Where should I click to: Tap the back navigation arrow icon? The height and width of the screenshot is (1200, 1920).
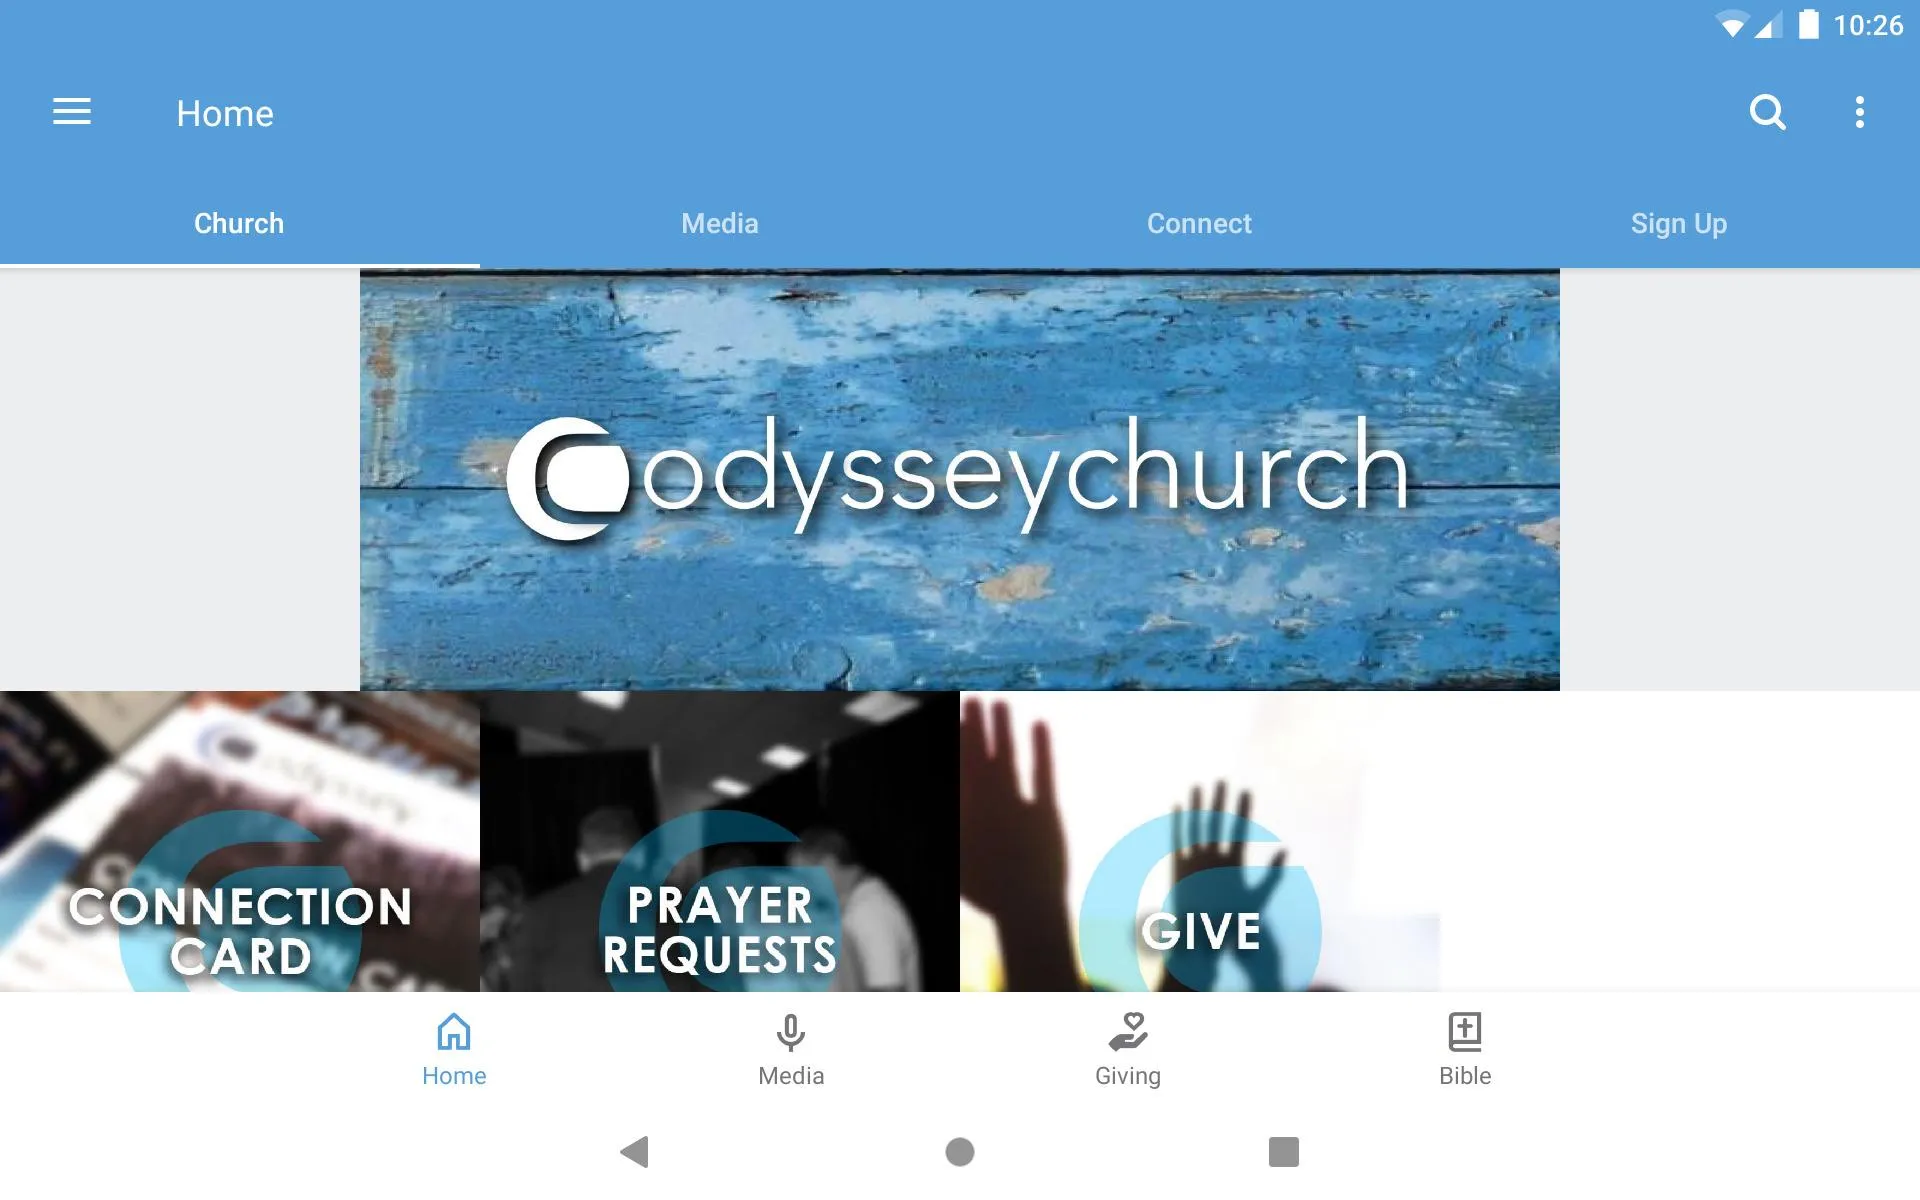pyautogui.click(x=637, y=1153)
